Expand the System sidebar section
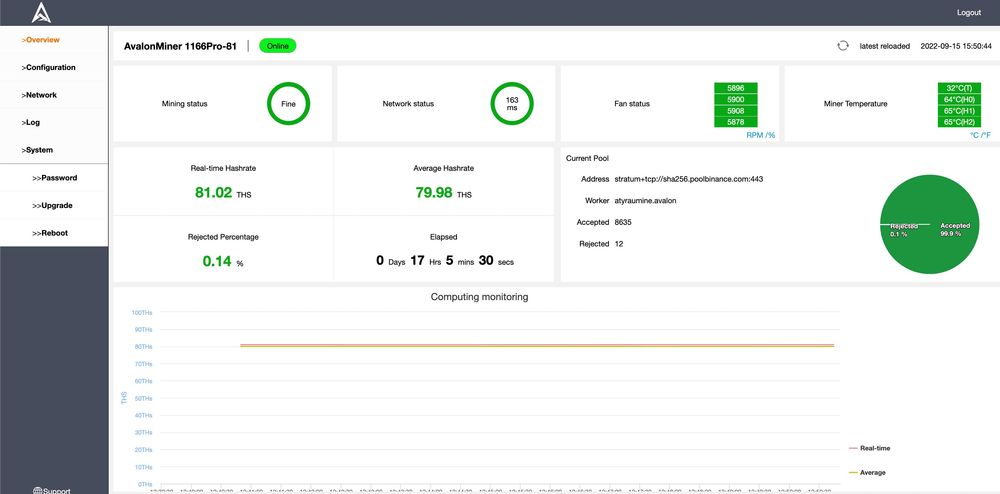 [38, 150]
